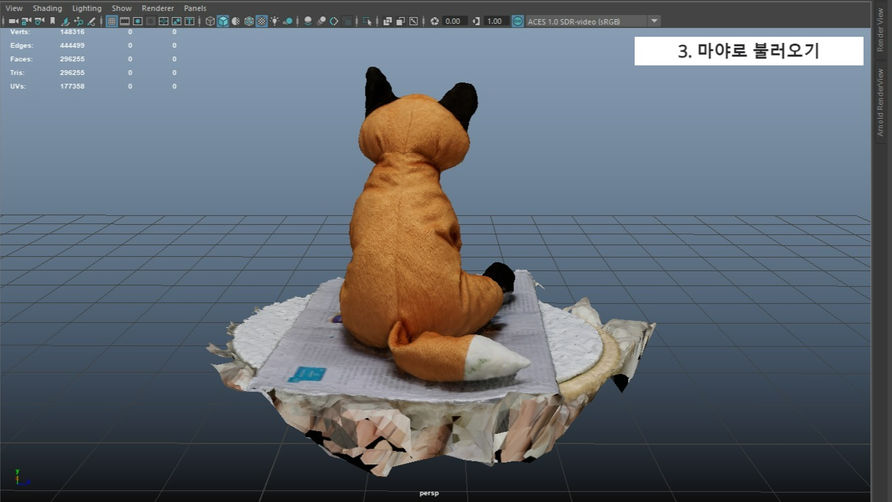Toggle the Motion Blur icon
Viewport: 892px width, 502px height.
(x=321, y=21)
